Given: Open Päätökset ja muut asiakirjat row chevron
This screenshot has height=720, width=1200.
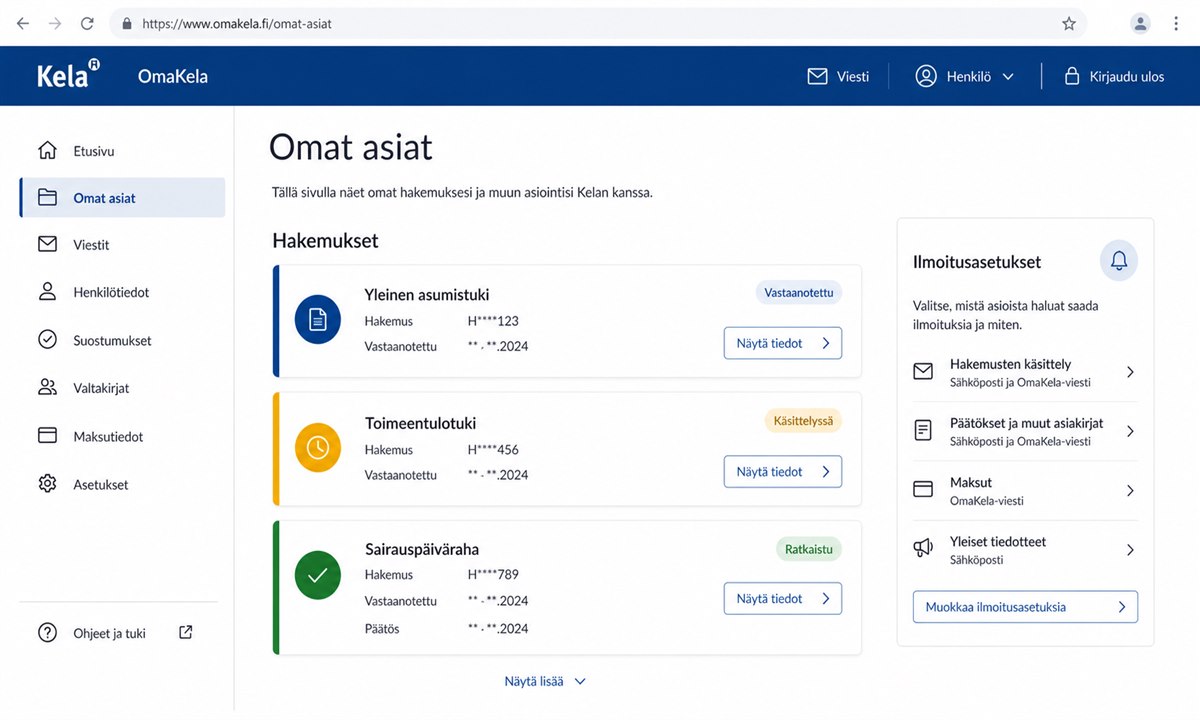Looking at the screenshot, I should [1130, 431].
